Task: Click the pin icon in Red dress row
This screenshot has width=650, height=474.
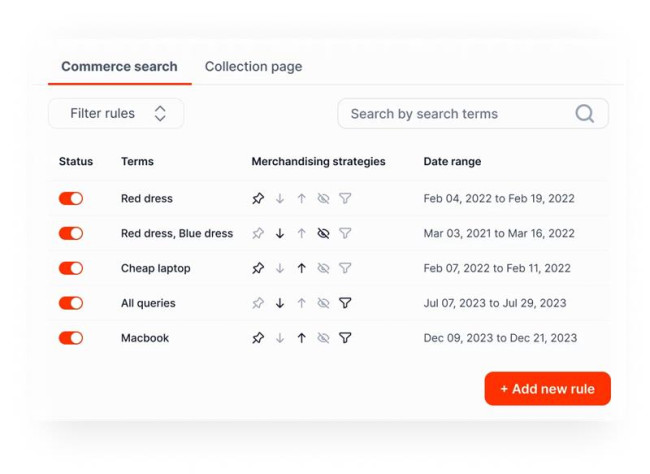Action: (258, 199)
